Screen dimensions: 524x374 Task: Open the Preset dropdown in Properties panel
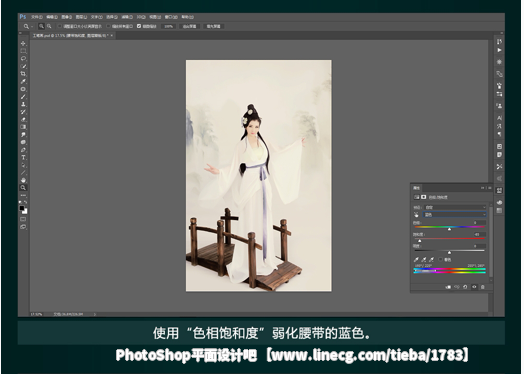[455, 207]
